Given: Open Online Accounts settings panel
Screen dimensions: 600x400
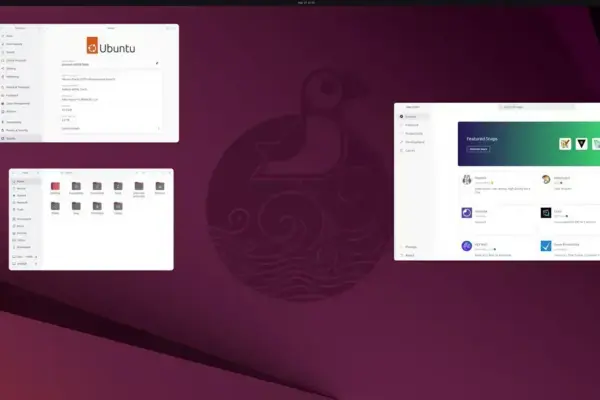Looking at the screenshot, I should (x=20, y=60).
